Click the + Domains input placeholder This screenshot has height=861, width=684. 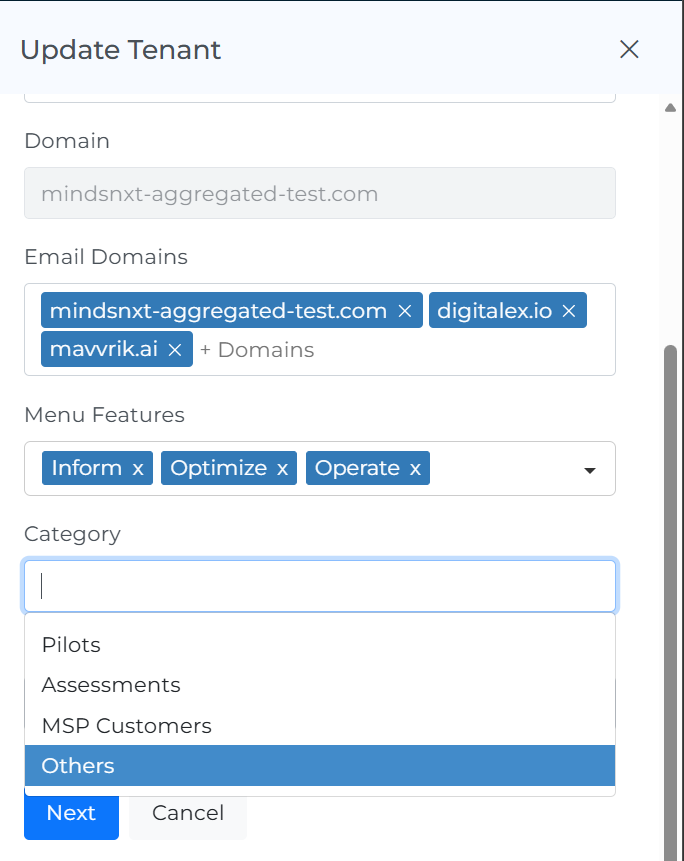pyautogui.click(x=257, y=350)
